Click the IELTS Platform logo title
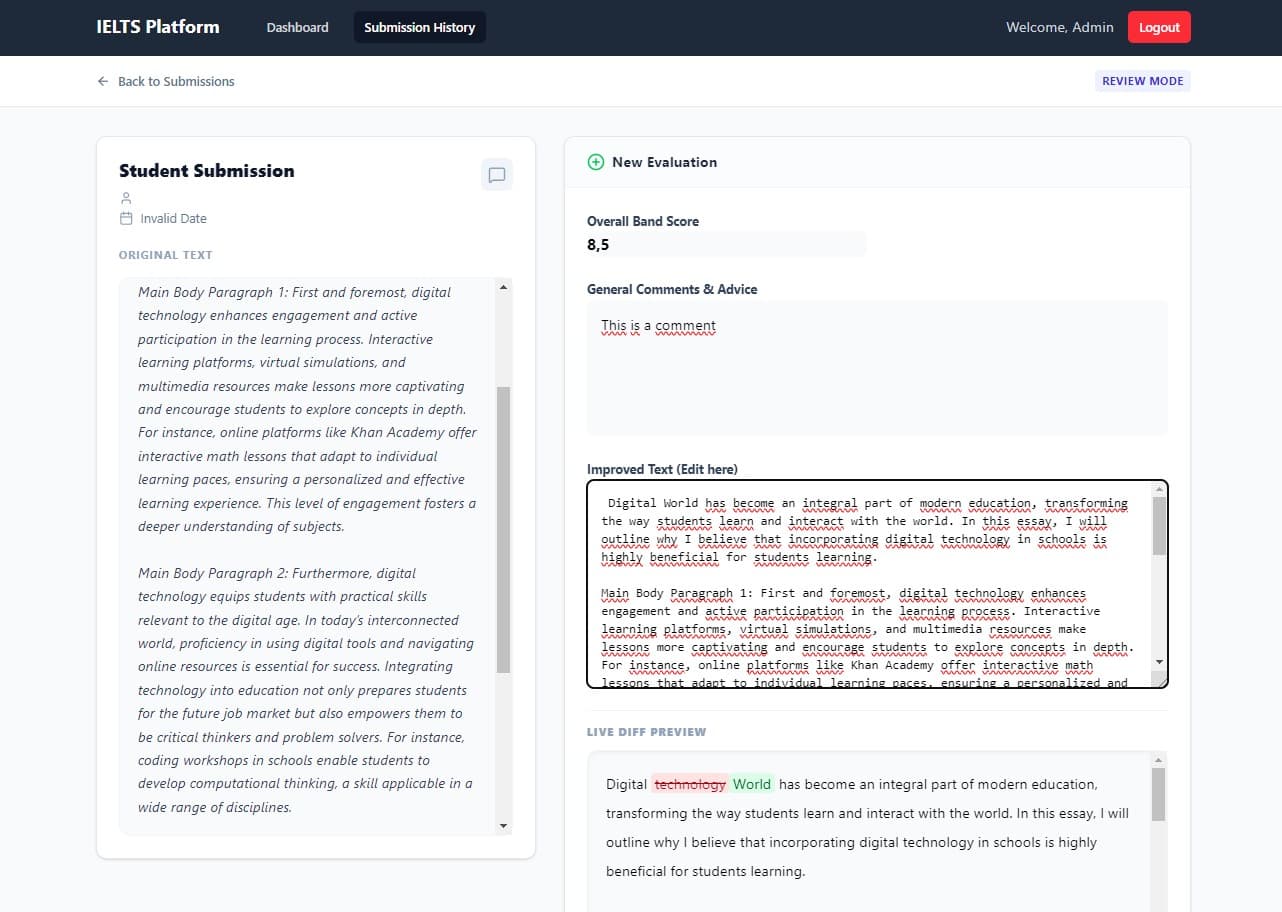 pyautogui.click(x=158, y=27)
